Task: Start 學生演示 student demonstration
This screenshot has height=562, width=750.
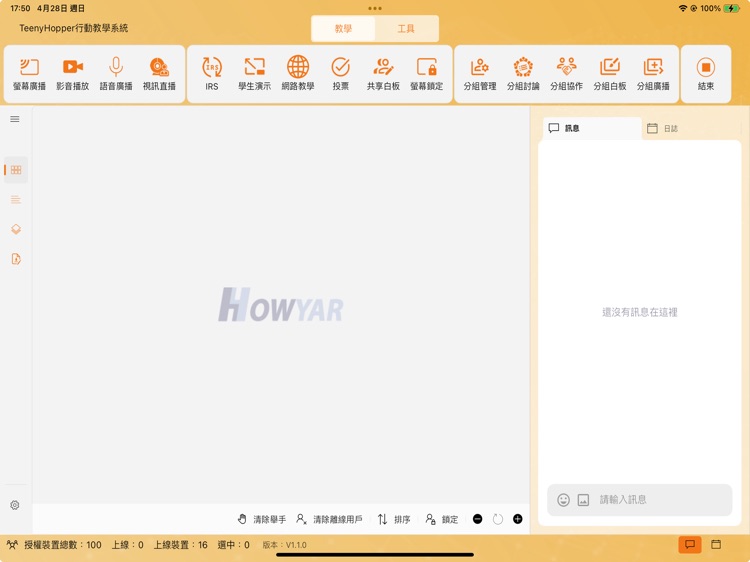Action: (254, 74)
